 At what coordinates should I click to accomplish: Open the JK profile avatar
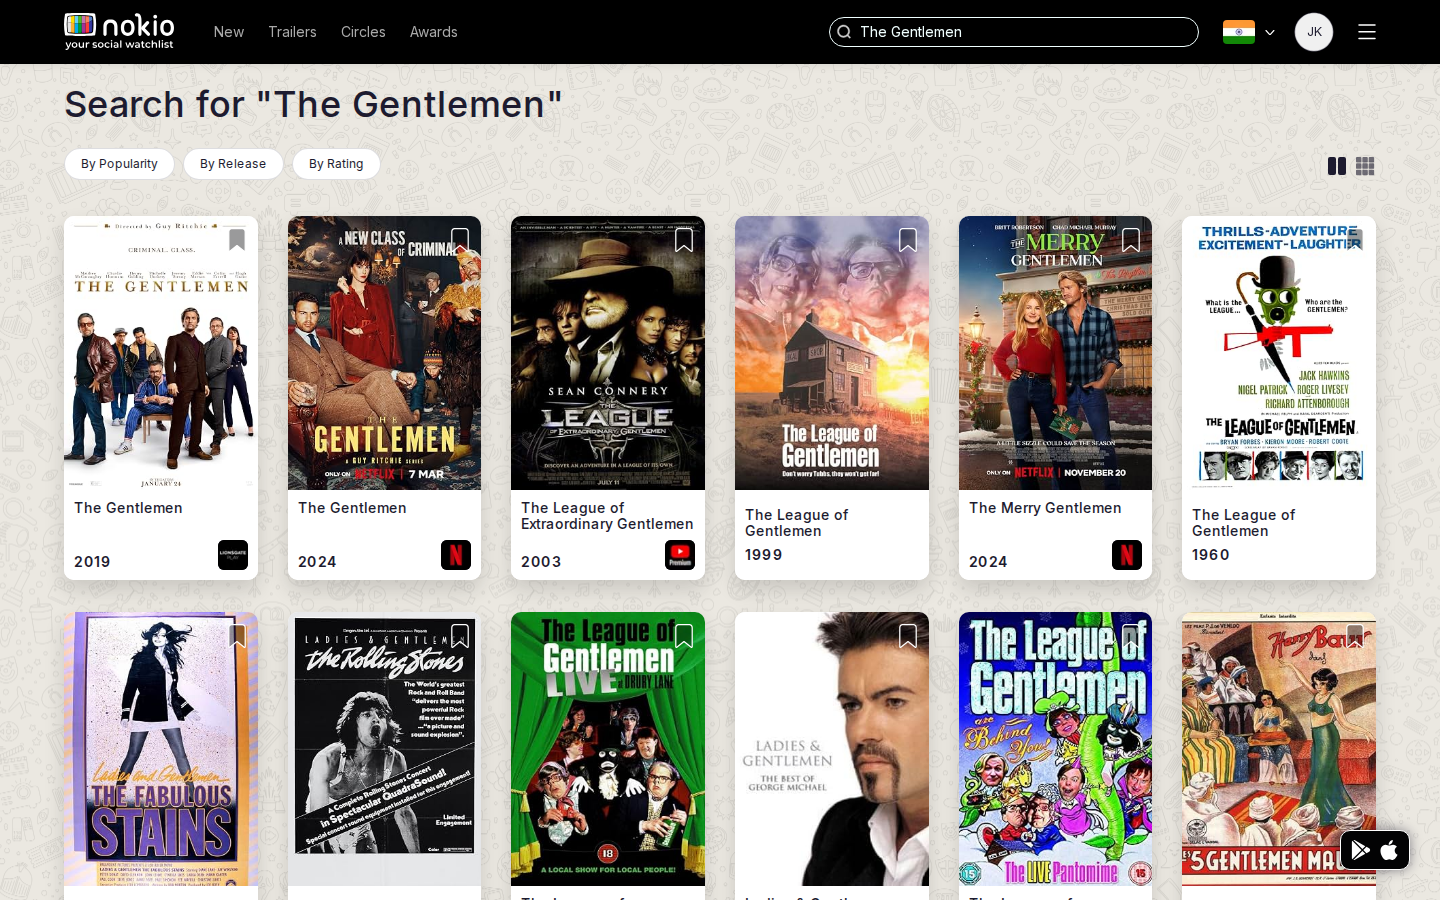(1314, 32)
